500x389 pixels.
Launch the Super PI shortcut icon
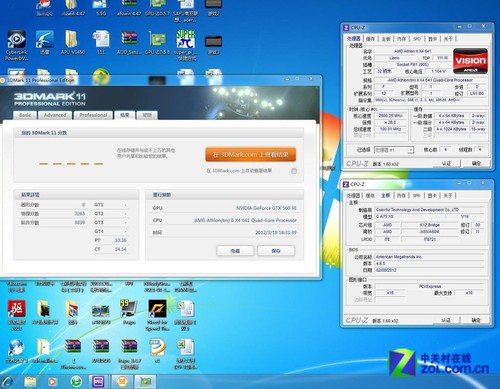[186, 45]
